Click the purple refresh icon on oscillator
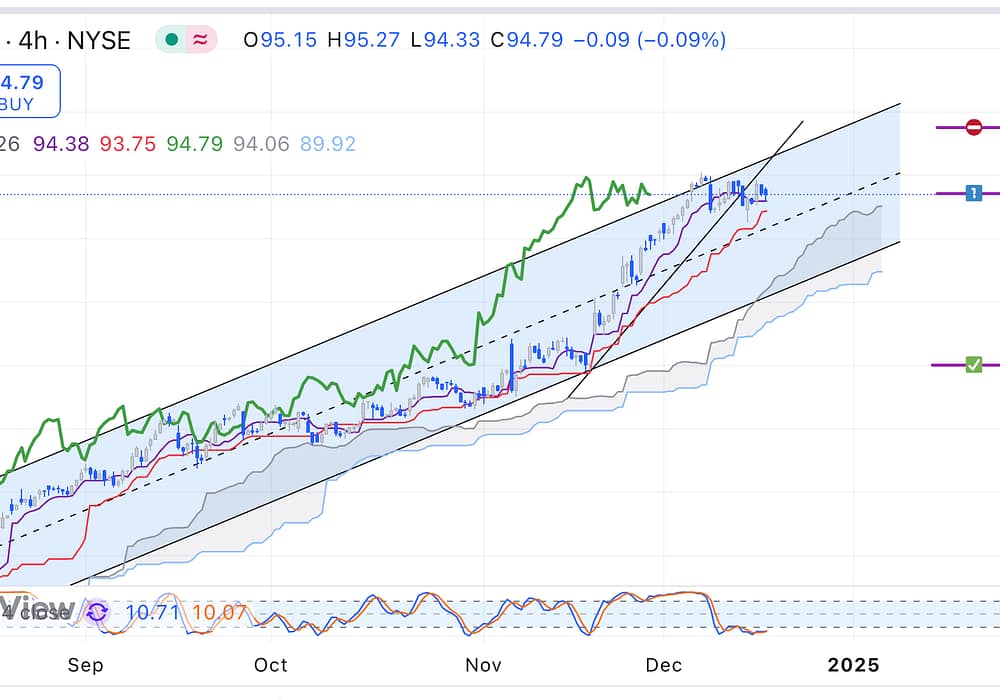The height and width of the screenshot is (700, 1000). tap(97, 612)
